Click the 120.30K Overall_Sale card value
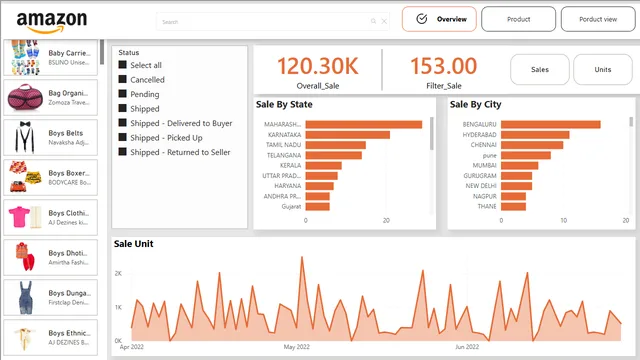 click(x=318, y=66)
